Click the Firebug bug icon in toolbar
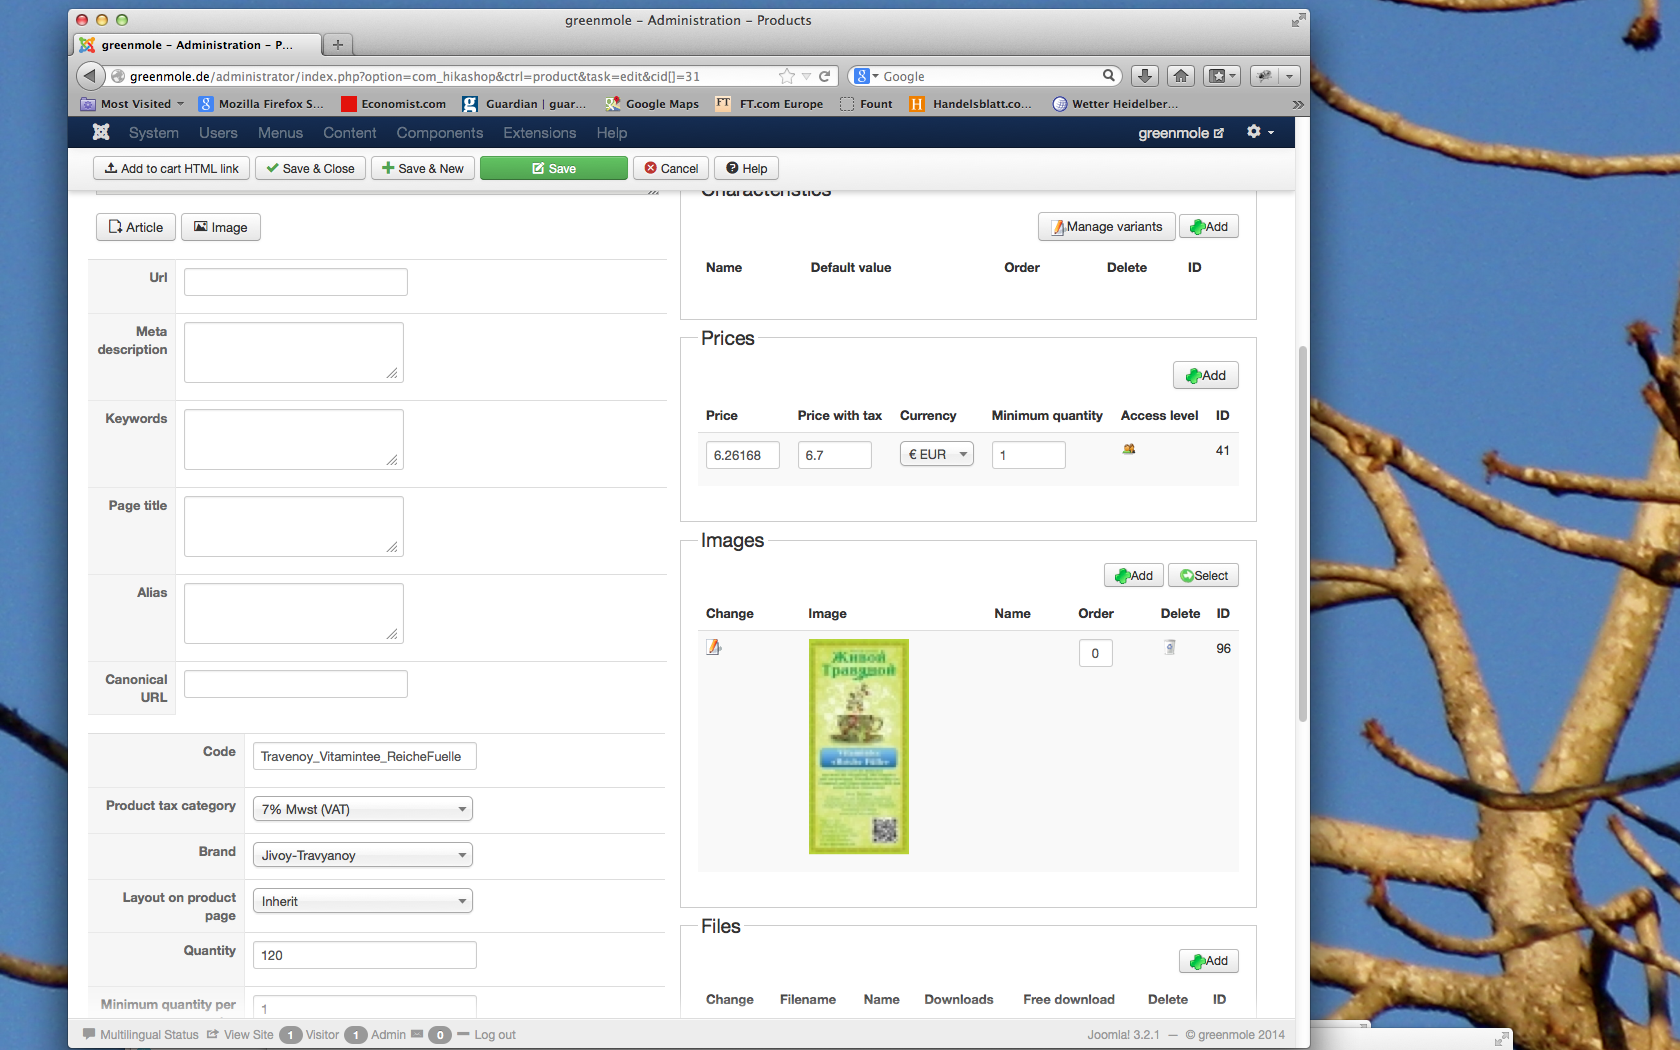 point(1264,76)
